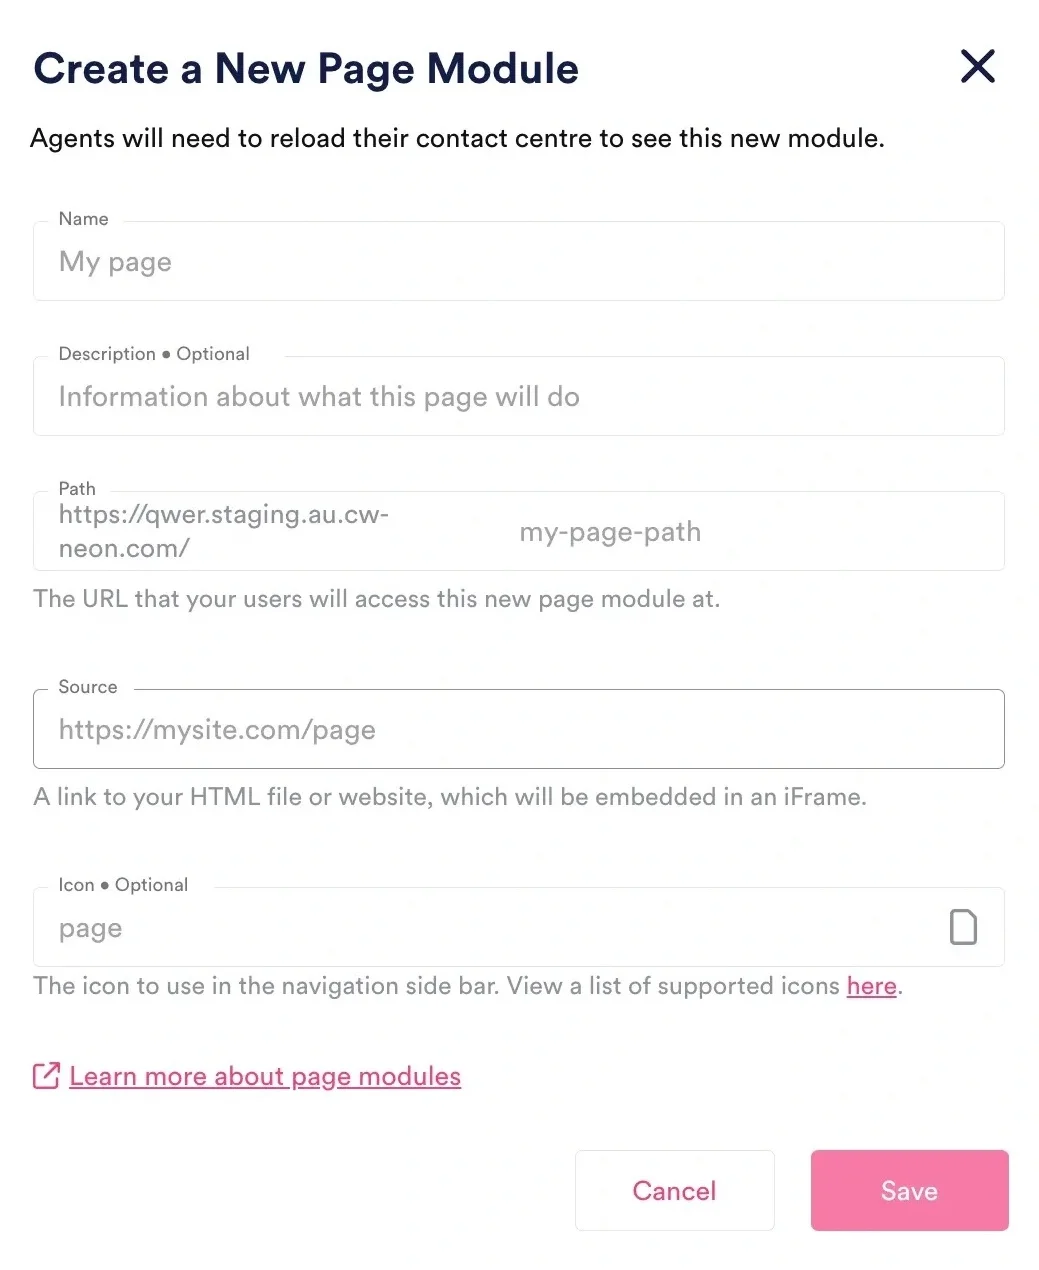Click the staging URL prefix in Path

coord(224,532)
